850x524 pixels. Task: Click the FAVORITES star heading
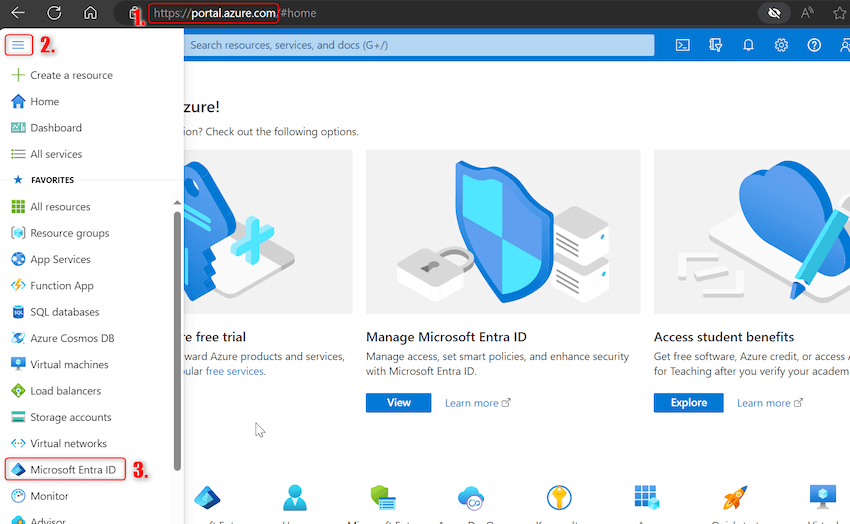click(x=43, y=180)
